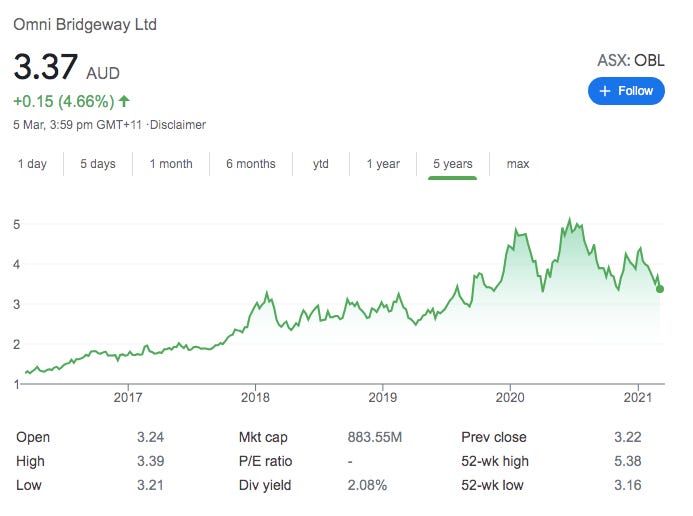Click the P/E ratio label
693x516 pixels.
click(x=265, y=461)
